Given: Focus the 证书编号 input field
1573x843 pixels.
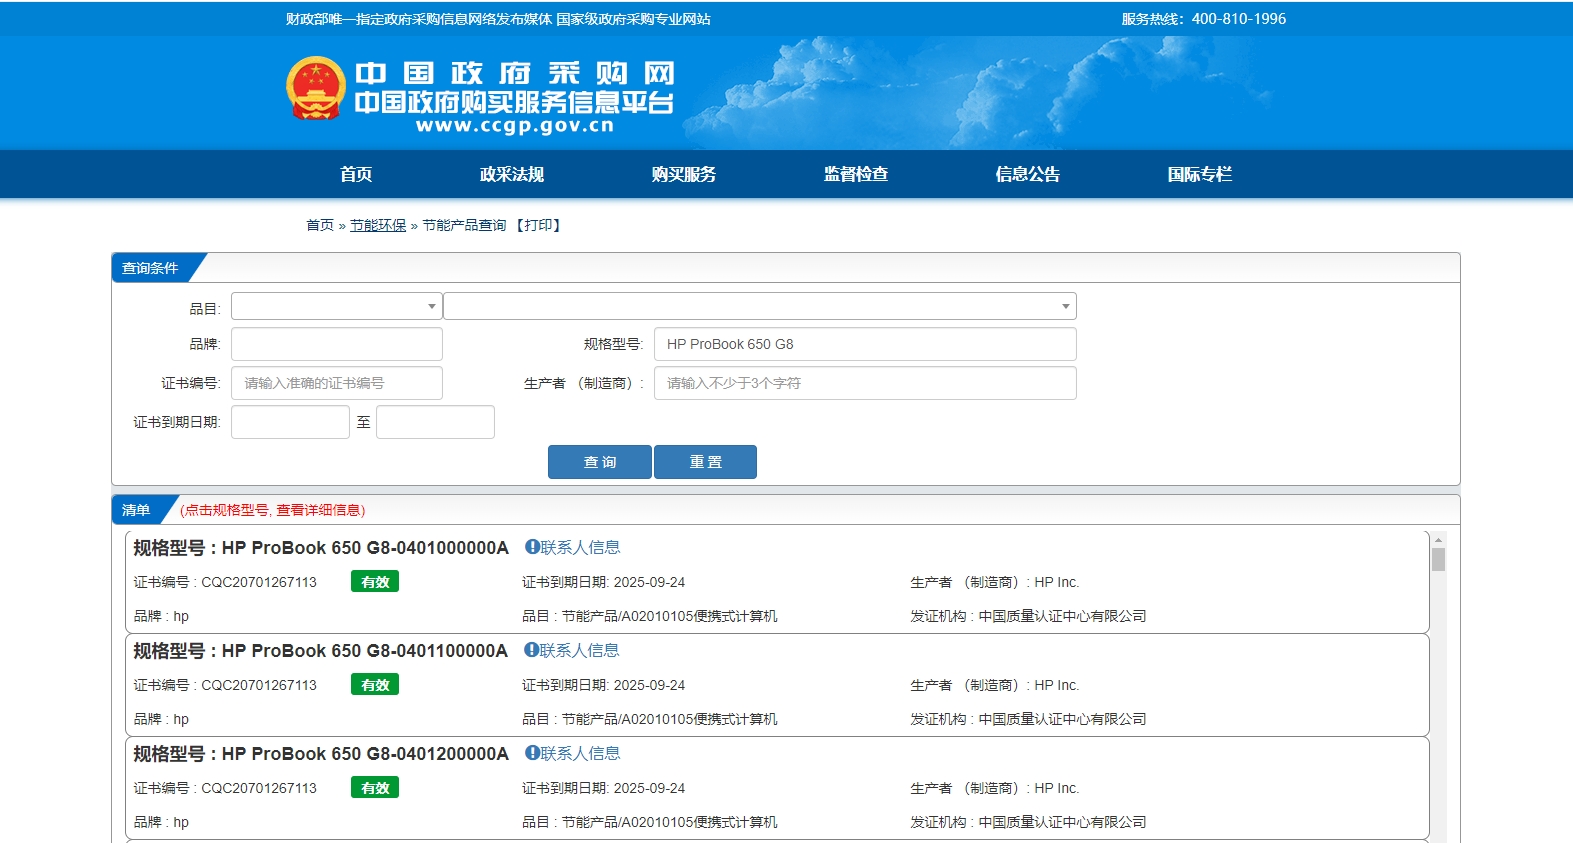Looking at the screenshot, I should coord(336,383).
